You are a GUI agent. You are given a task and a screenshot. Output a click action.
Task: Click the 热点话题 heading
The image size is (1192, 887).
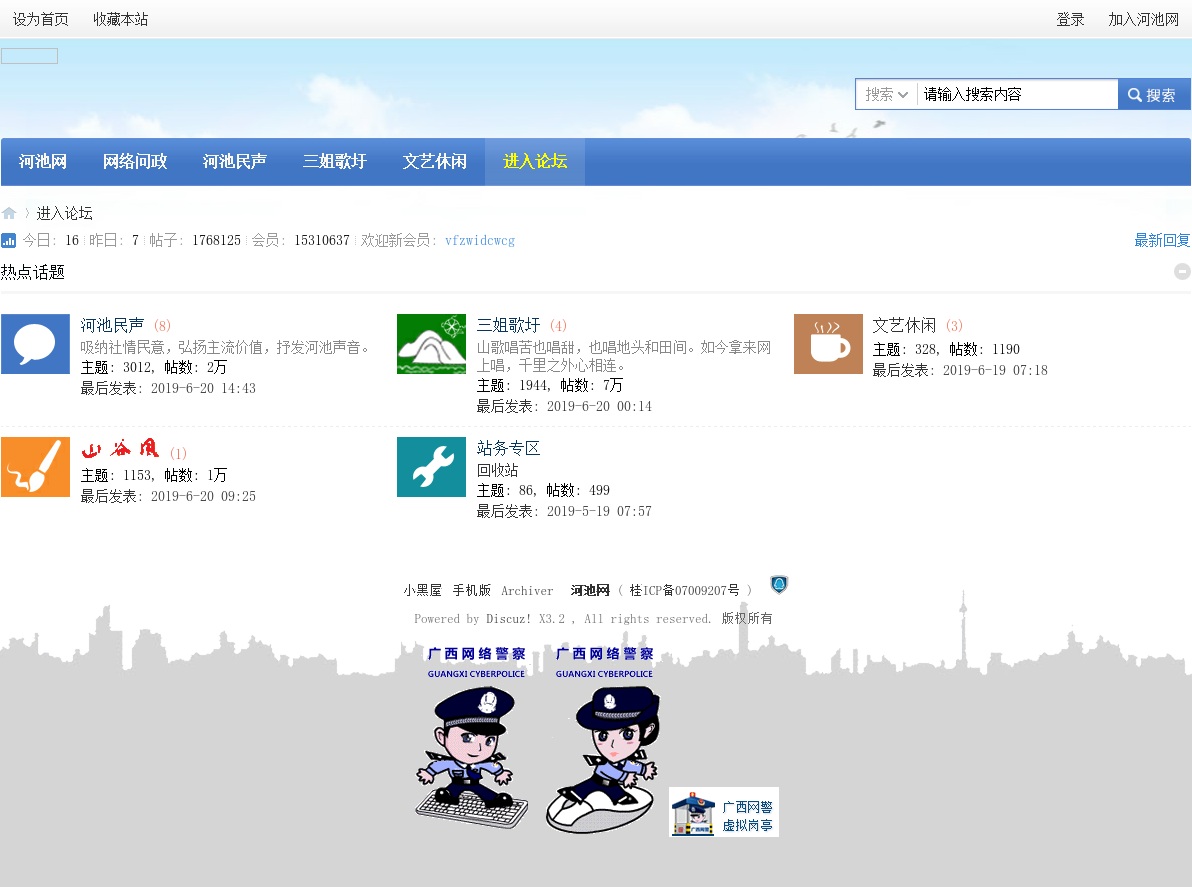(x=33, y=272)
